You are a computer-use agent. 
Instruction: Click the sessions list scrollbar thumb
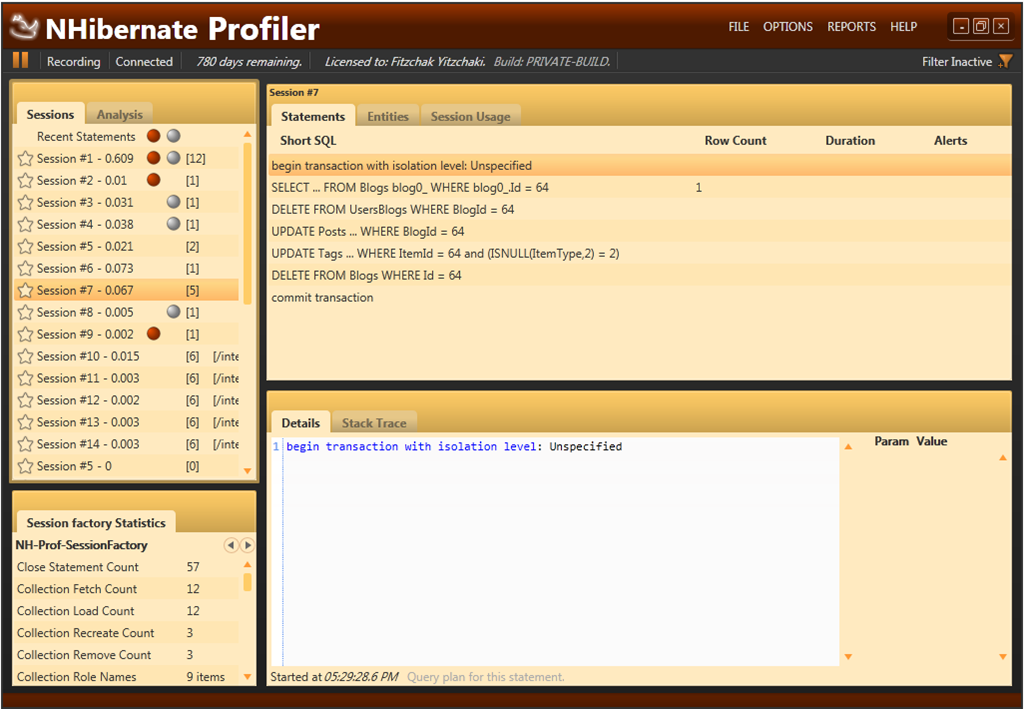pos(248,223)
